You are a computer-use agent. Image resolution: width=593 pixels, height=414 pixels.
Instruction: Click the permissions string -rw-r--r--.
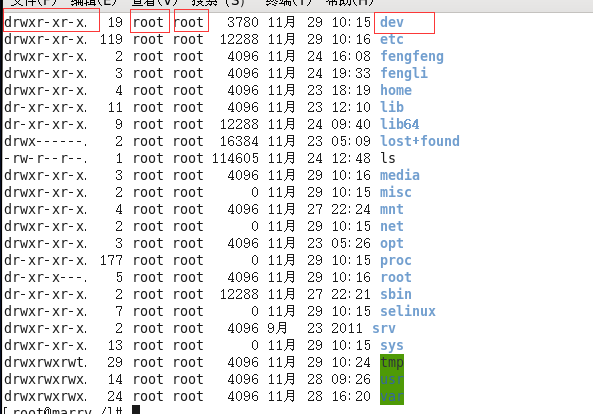pyautogui.click(x=46, y=158)
